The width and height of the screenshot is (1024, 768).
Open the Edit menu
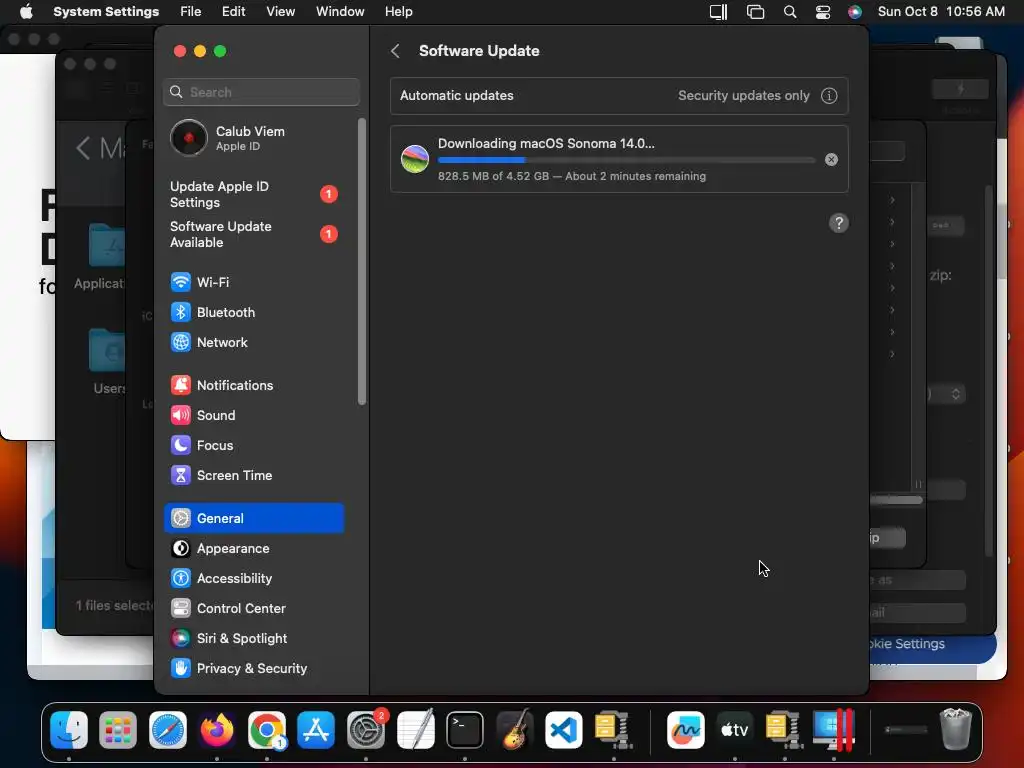click(233, 12)
